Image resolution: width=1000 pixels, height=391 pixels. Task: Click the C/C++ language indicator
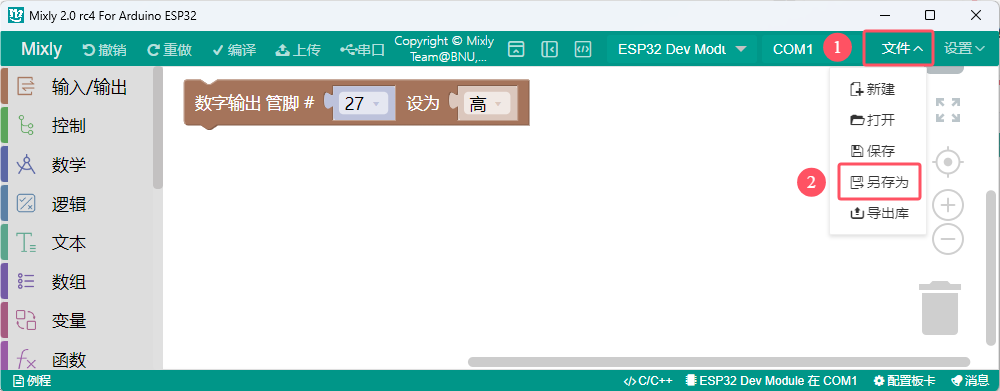click(x=647, y=381)
